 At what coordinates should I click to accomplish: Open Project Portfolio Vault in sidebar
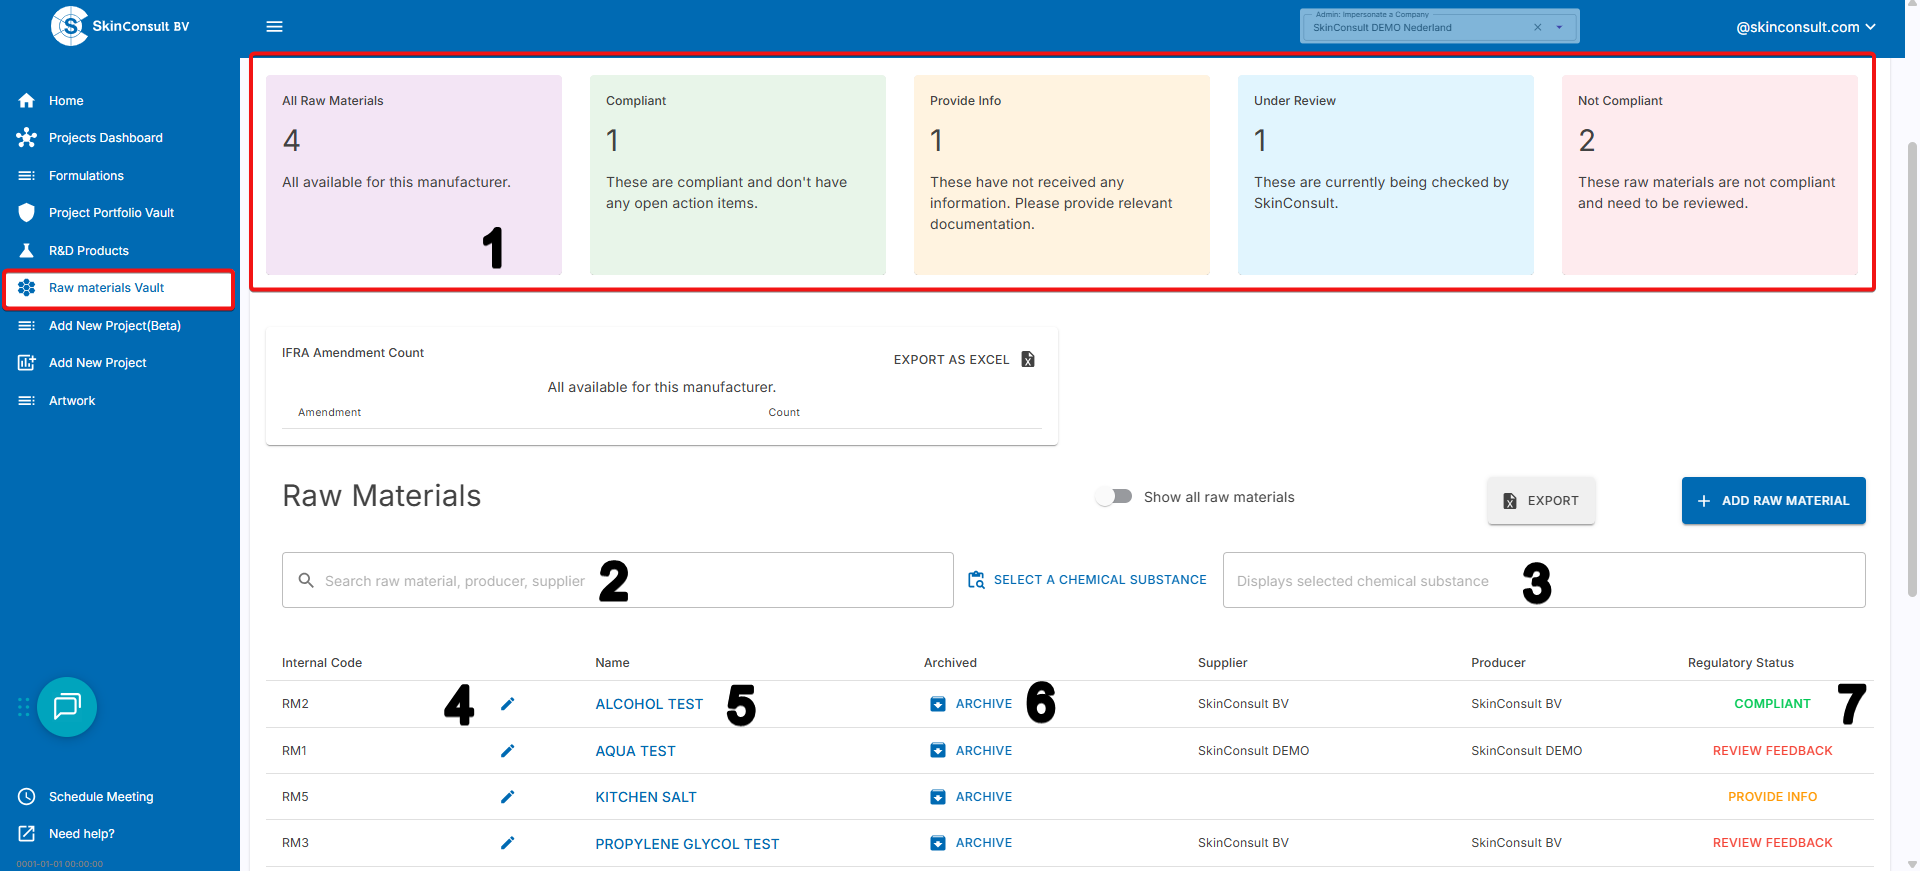[x=111, y=213]
